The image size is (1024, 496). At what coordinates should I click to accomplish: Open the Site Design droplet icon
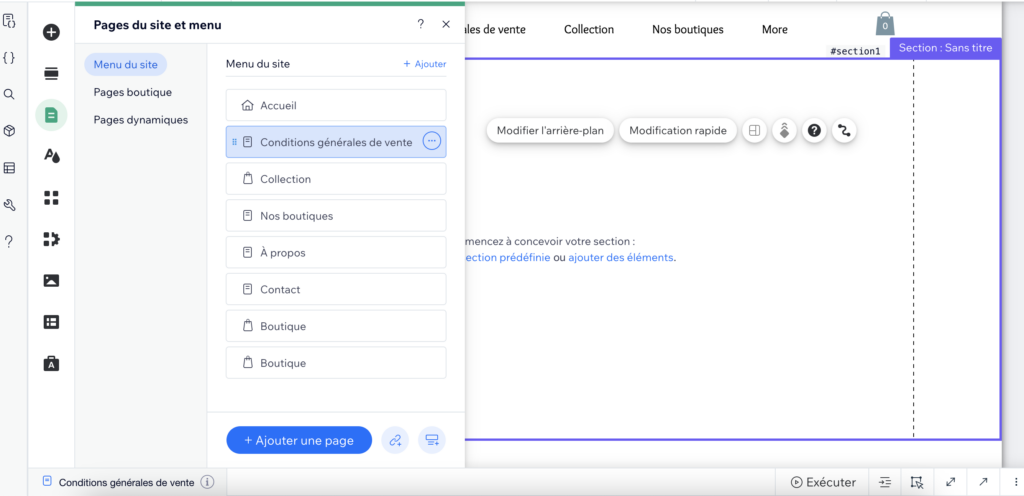pyautogui.click(x=51, y=155)
